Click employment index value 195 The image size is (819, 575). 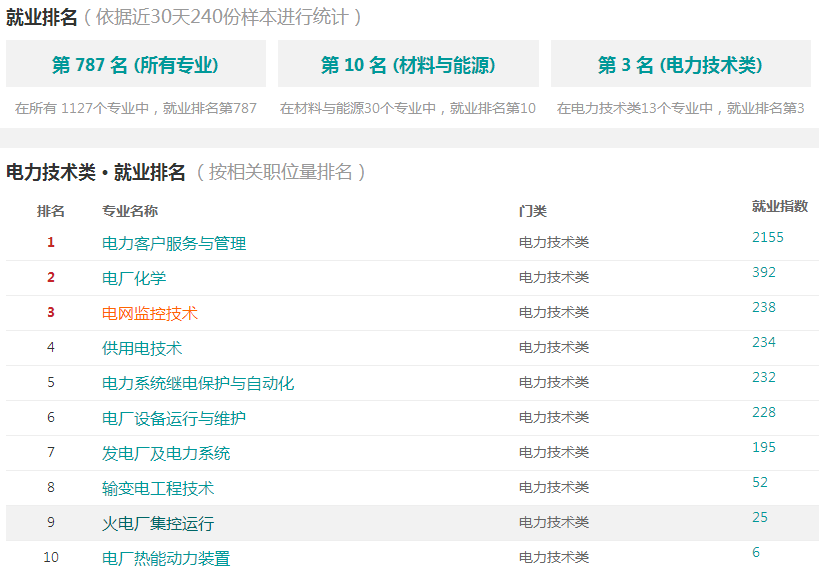pos(764,448)
